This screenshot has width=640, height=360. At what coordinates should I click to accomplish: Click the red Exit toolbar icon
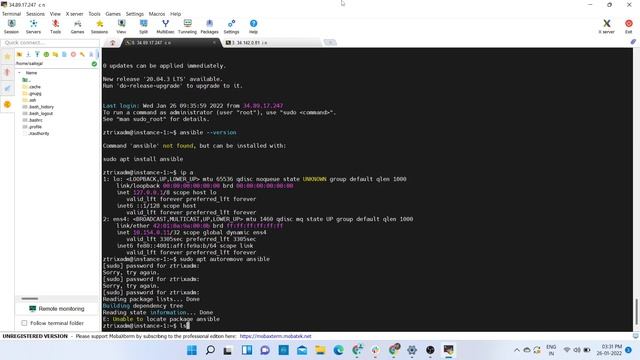pos(629,27)
